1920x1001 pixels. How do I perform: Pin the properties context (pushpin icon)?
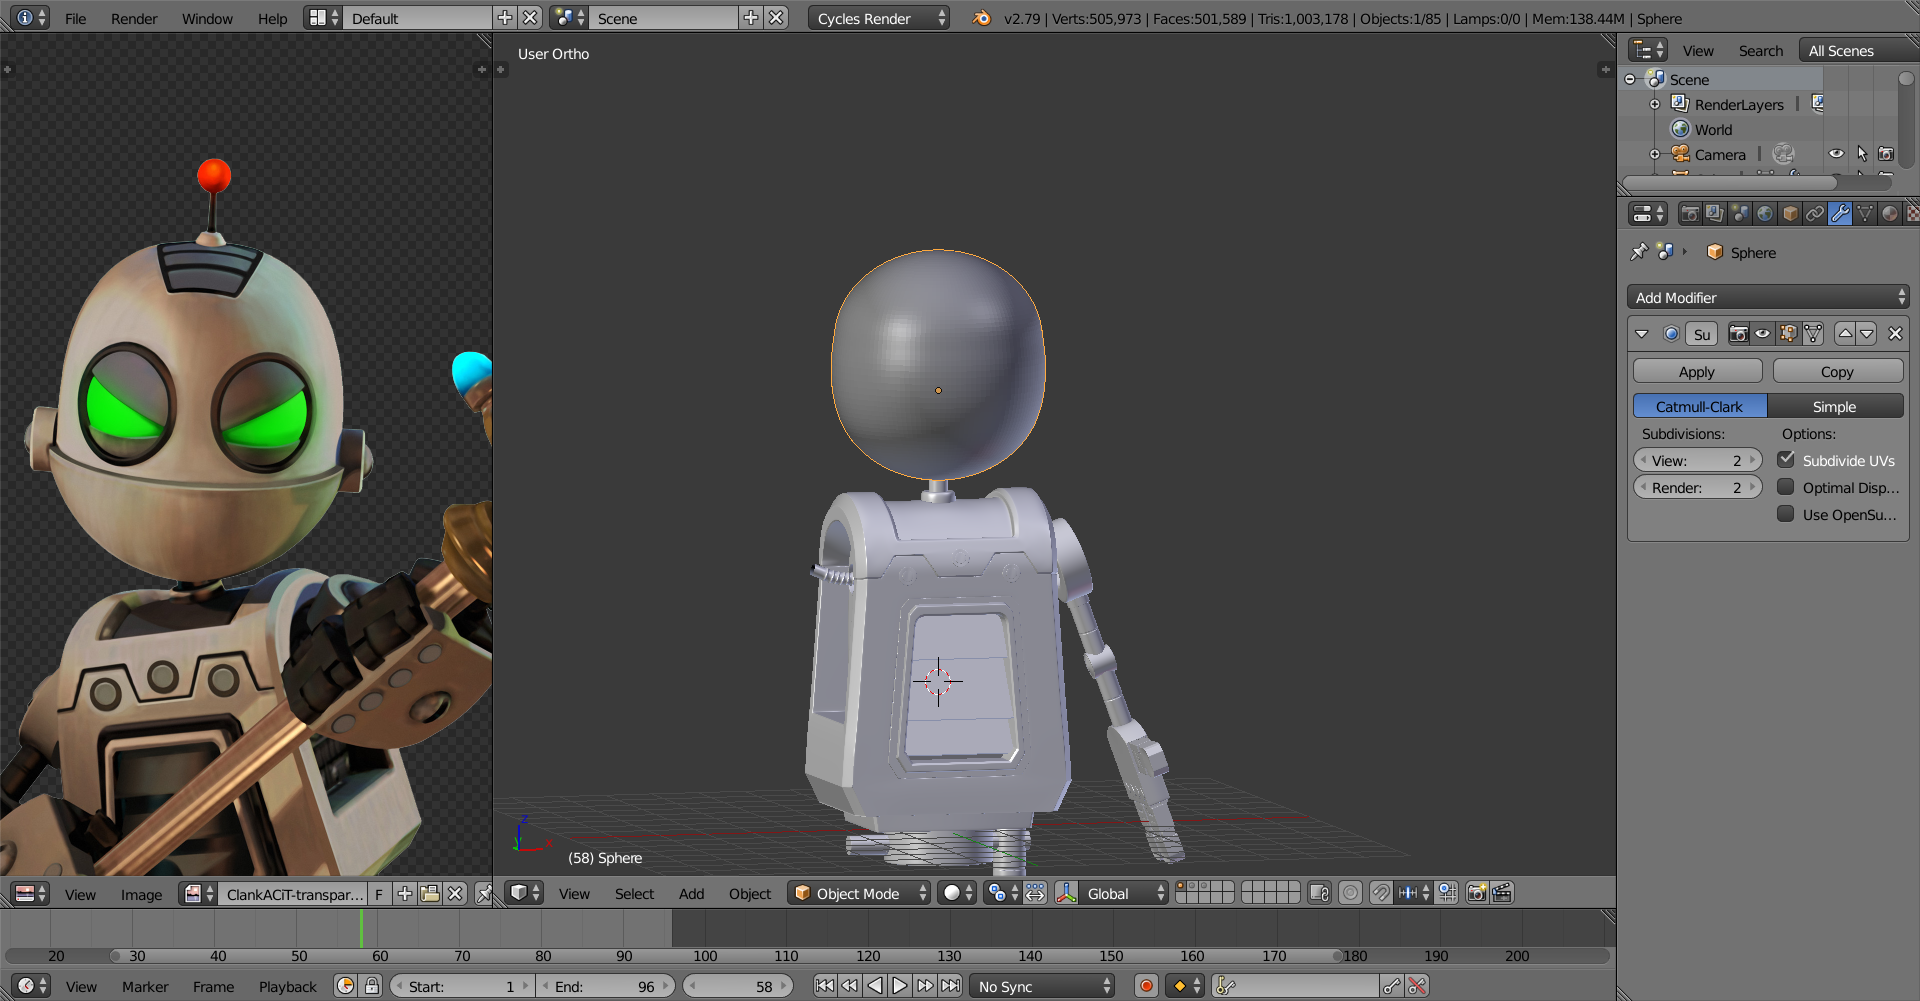(1639, 252)
